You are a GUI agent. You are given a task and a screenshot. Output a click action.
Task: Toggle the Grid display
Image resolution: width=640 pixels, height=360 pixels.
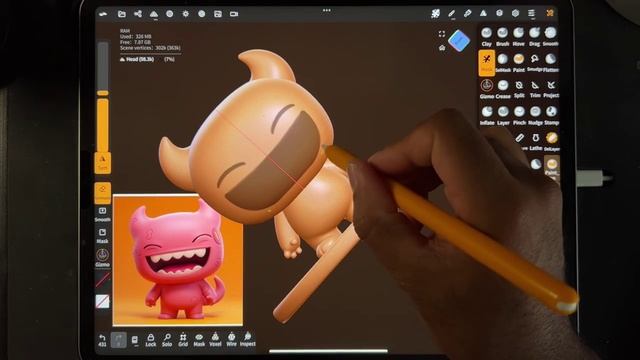tap(183, 340)
